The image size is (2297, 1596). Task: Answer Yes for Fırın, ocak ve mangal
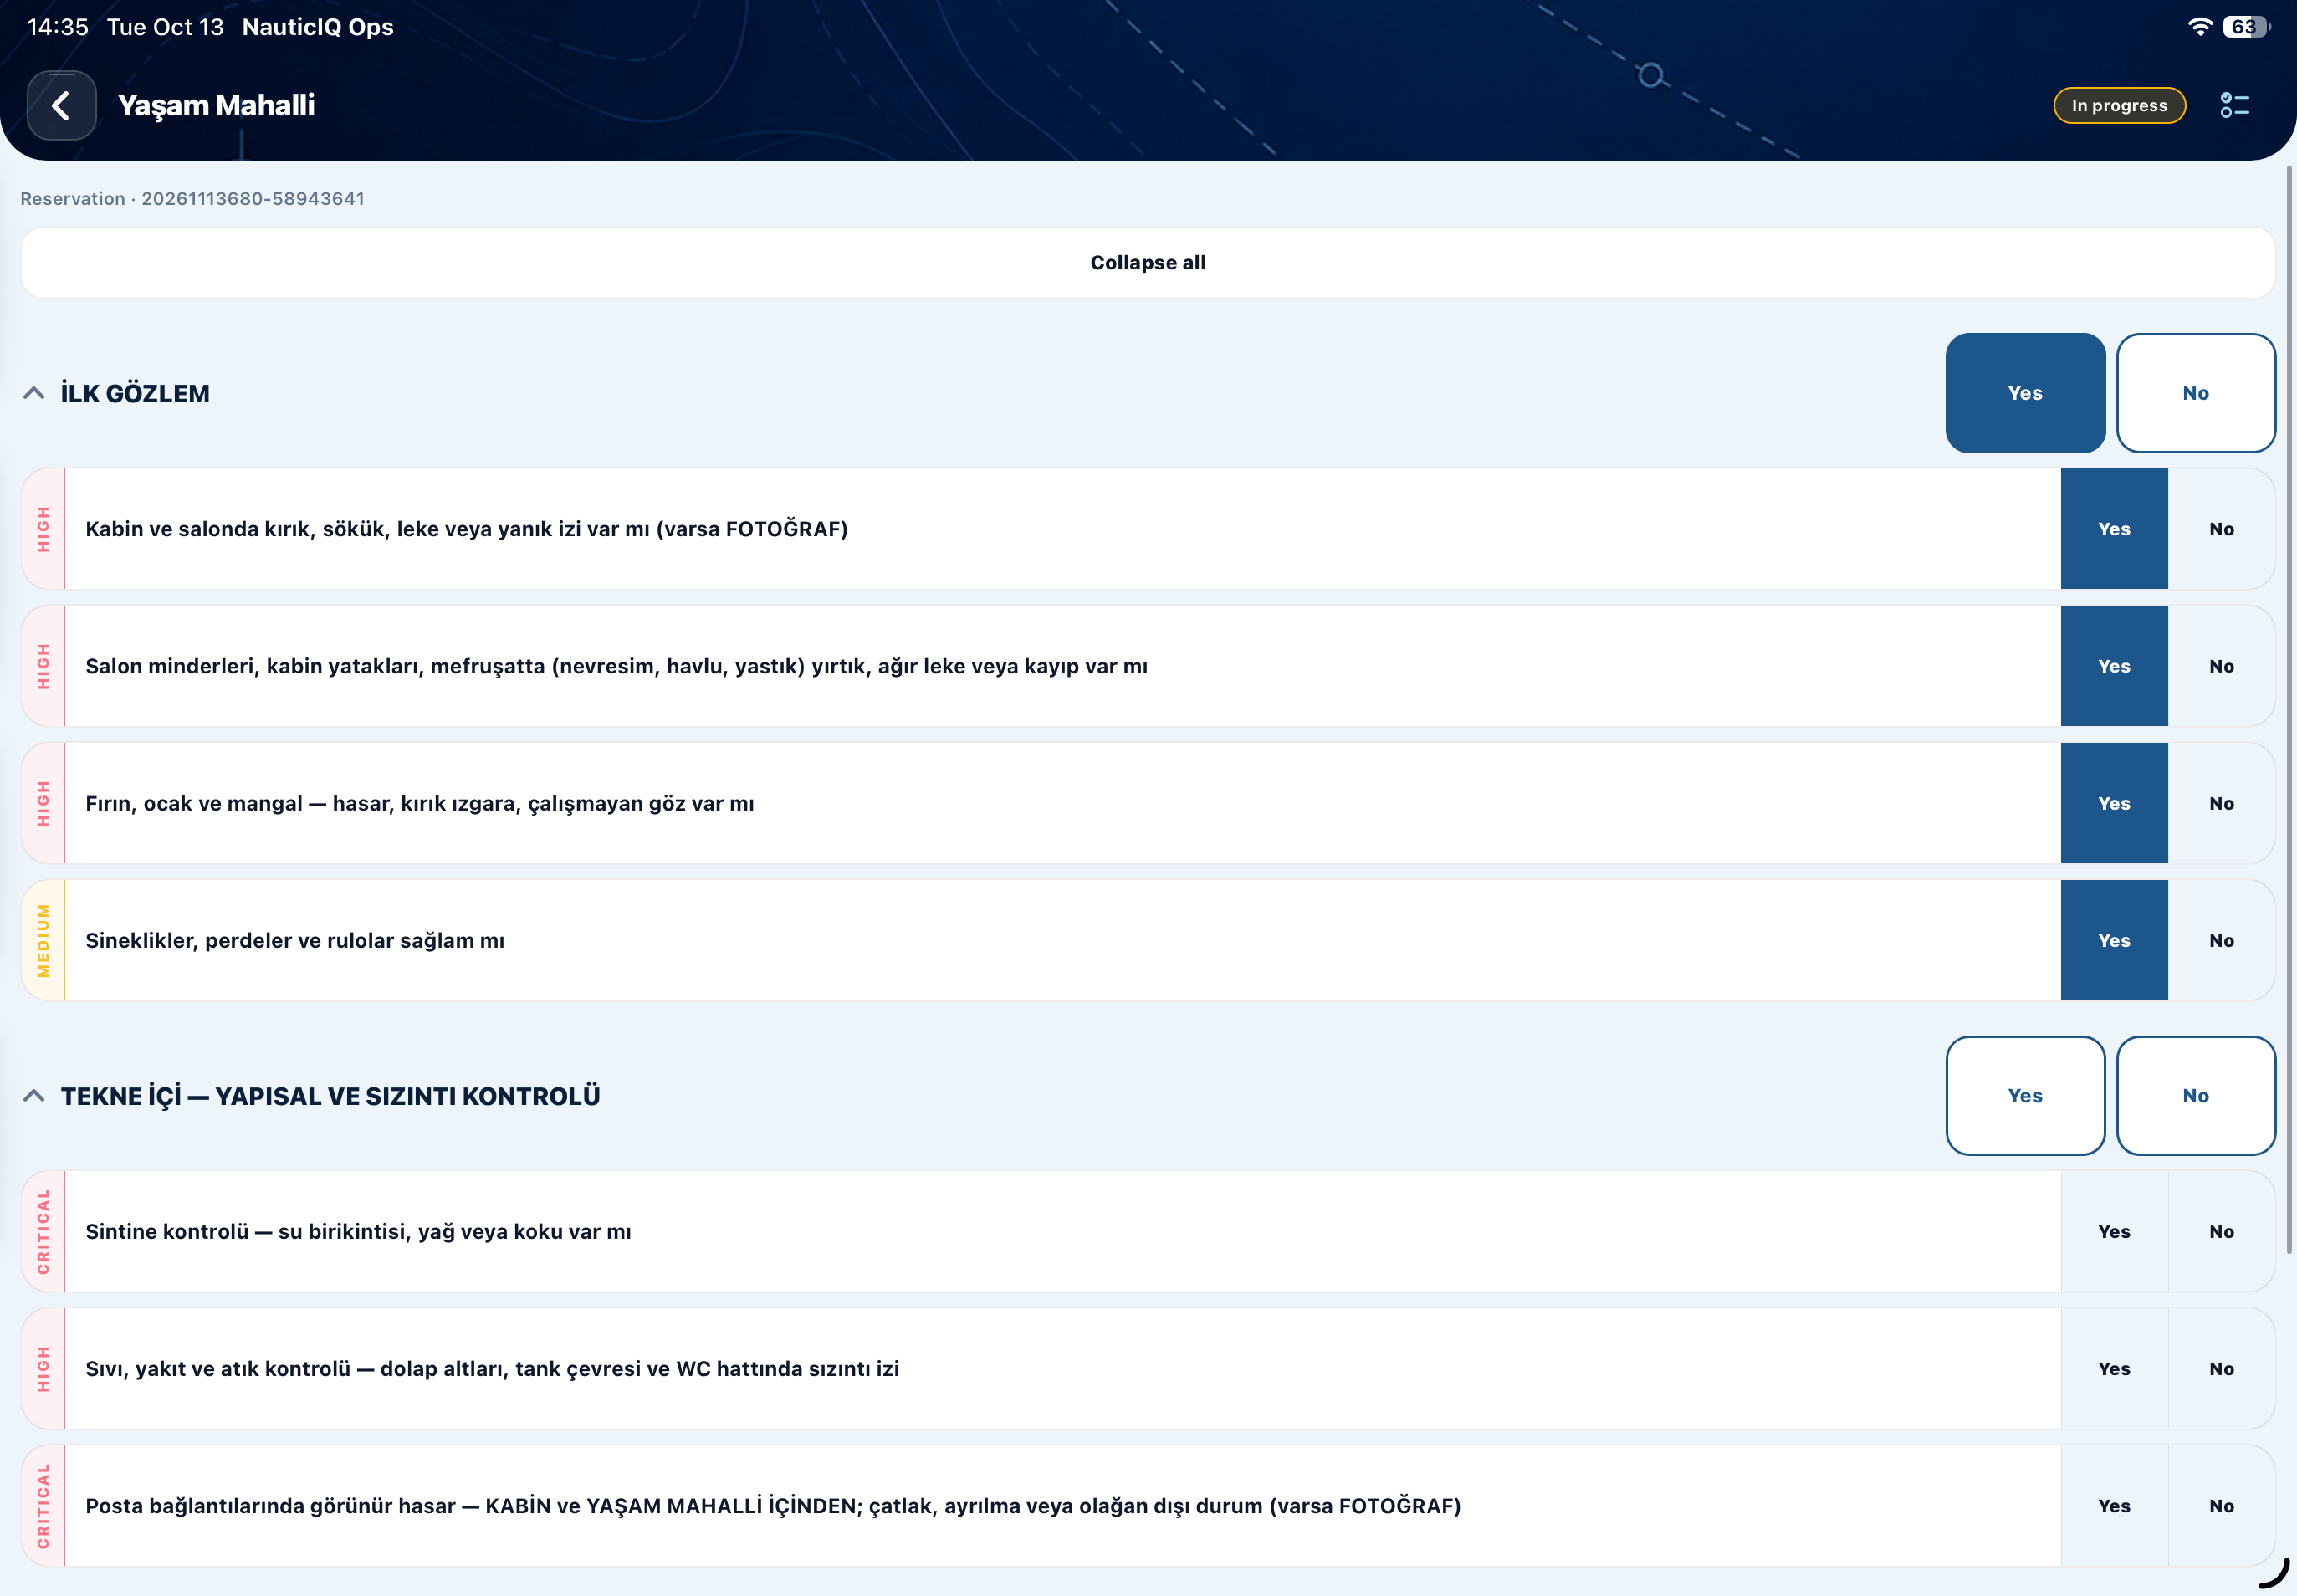click(x=2114, y=803)
